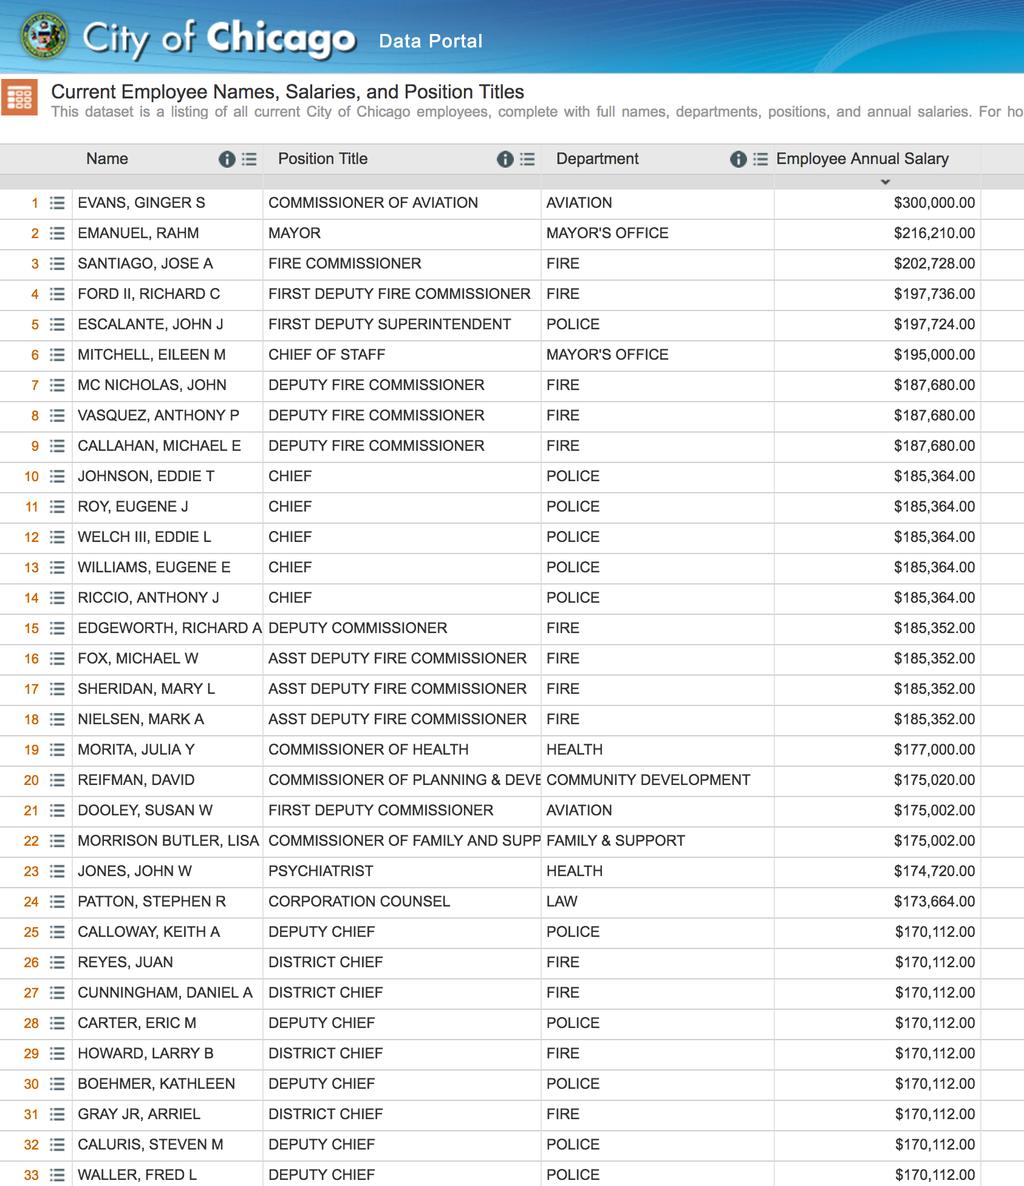Open row menu for EVANS, GINGER S
Screen dimensions: 1024x1186
[x=57, y=203]
